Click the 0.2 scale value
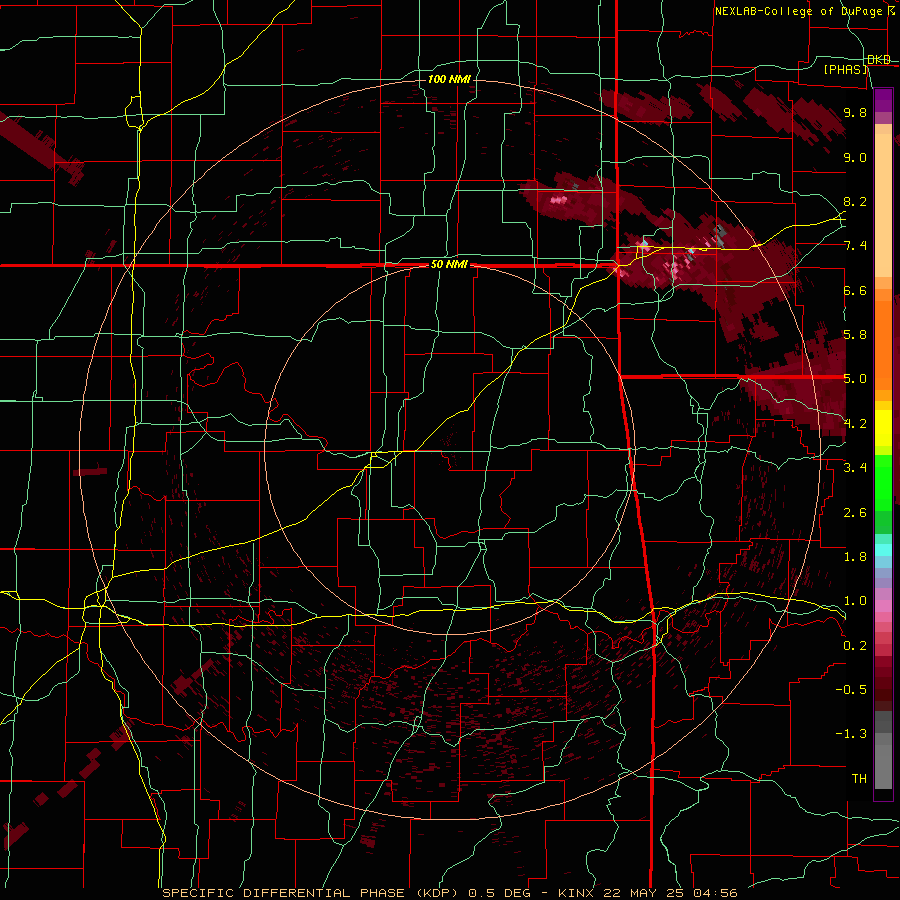The image size is (900, 900). pos(855,646)
